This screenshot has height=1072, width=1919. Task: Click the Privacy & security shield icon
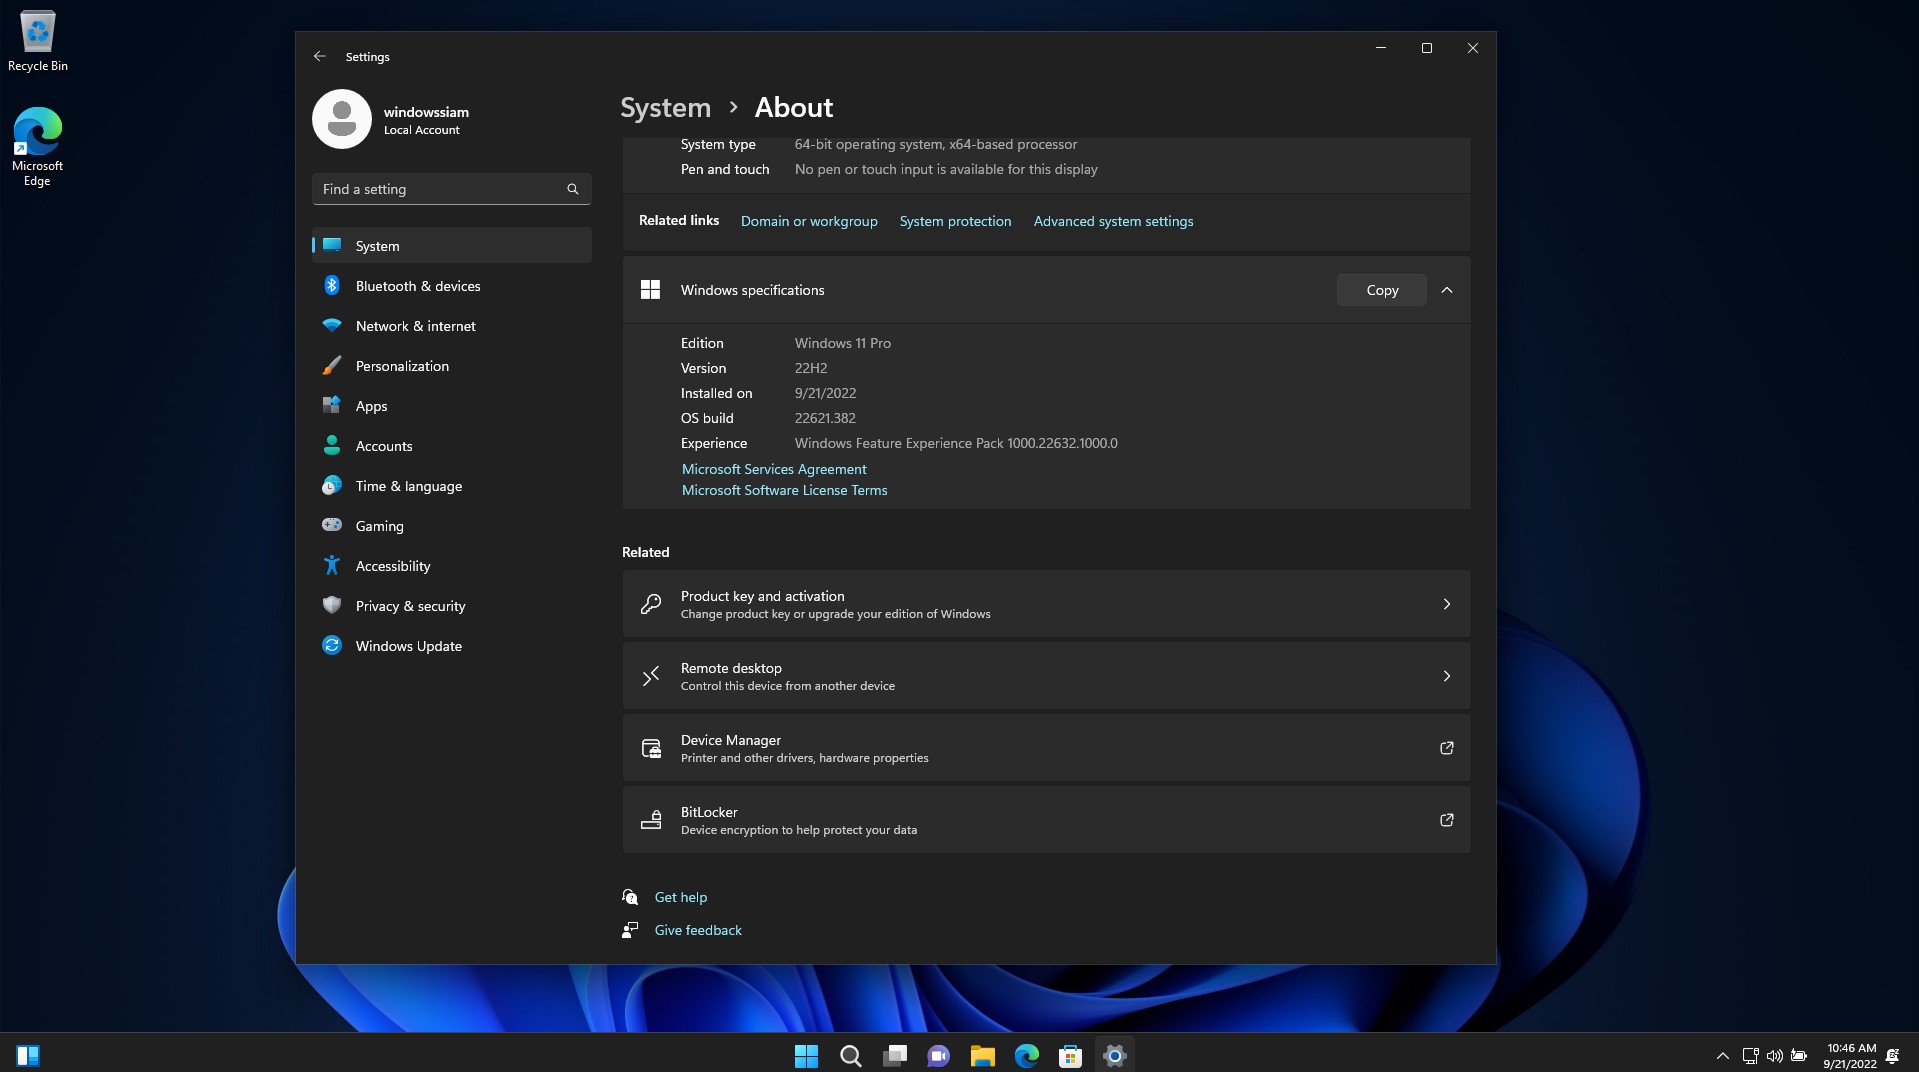(332, 606)
